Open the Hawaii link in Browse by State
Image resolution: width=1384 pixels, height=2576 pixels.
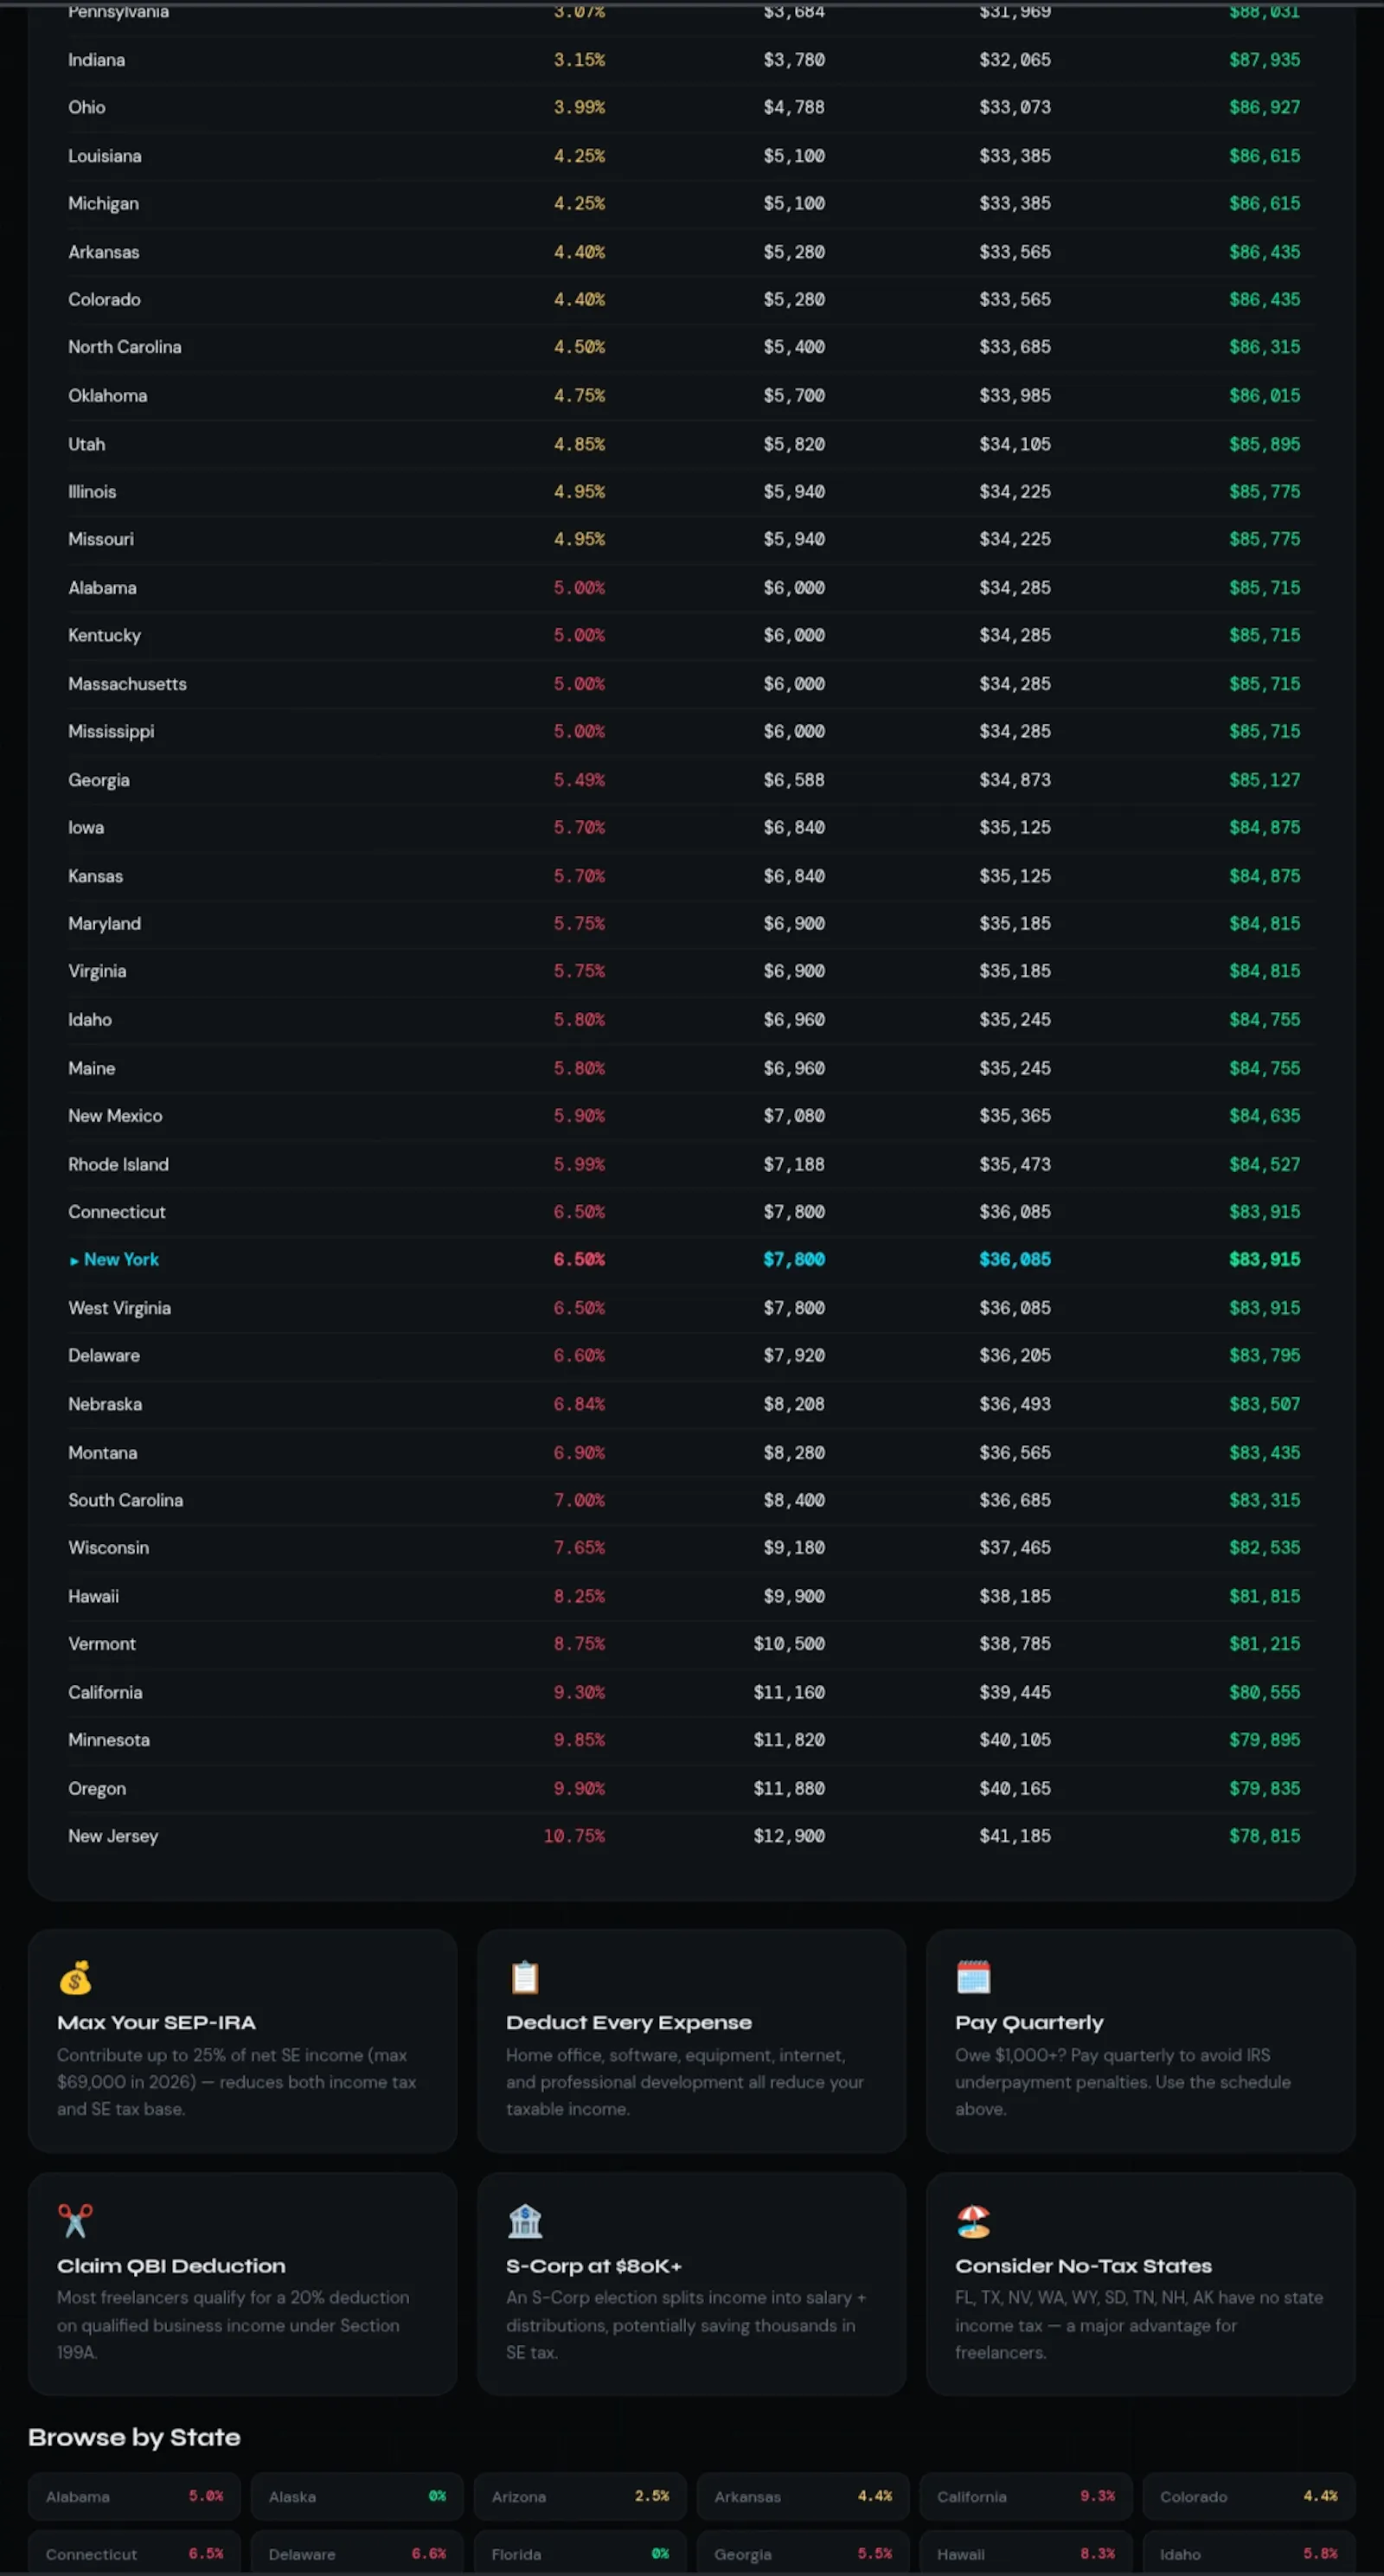[x=1026, y=2553]
